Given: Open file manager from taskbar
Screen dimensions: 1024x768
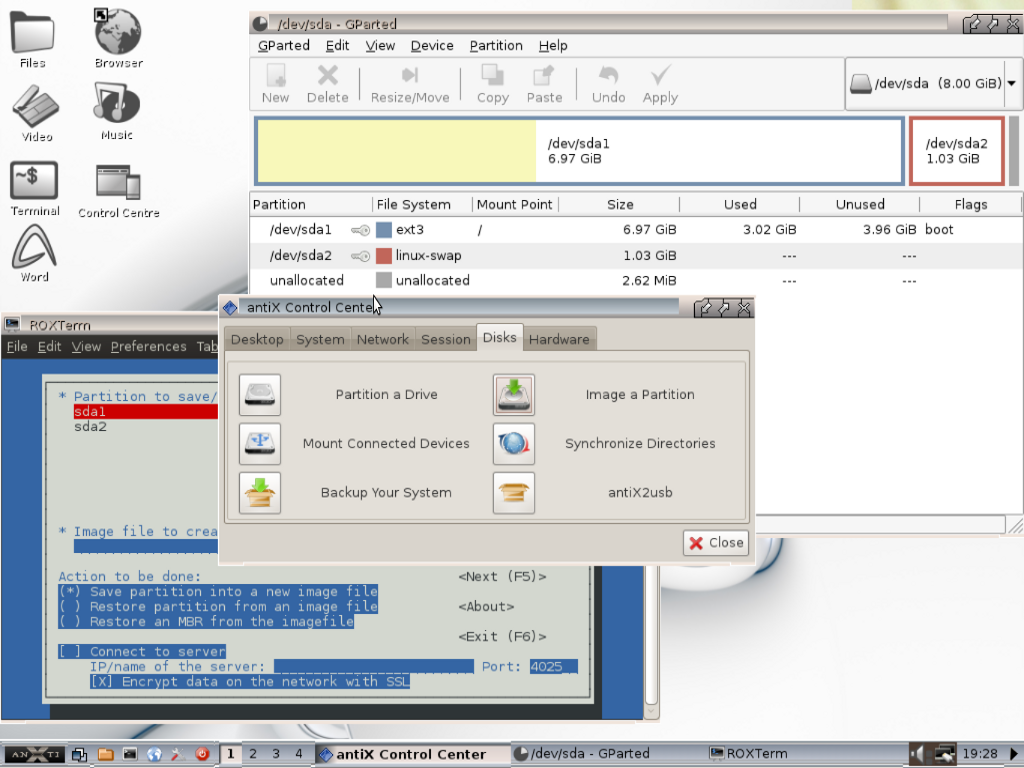Looking at the screenshot, I should point(105,754).
